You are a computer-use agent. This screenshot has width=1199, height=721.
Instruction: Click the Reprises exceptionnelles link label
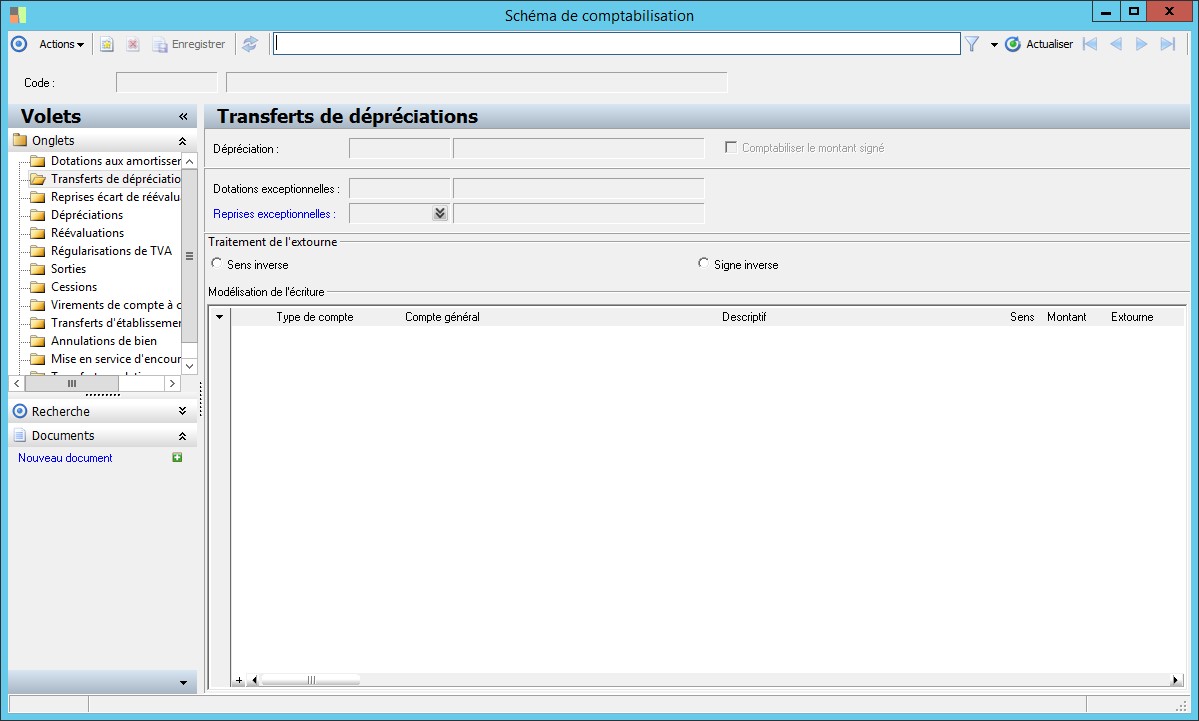point(275,214)
